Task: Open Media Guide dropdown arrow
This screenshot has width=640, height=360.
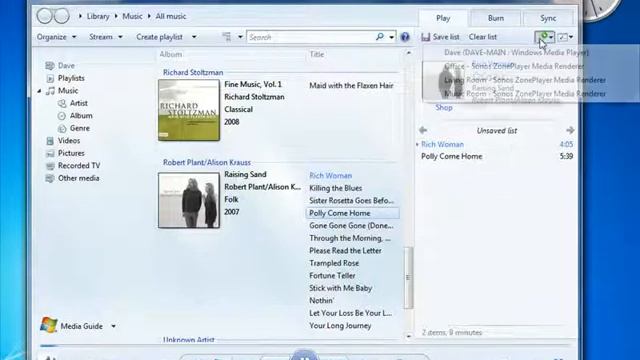Action: [113, 326]
